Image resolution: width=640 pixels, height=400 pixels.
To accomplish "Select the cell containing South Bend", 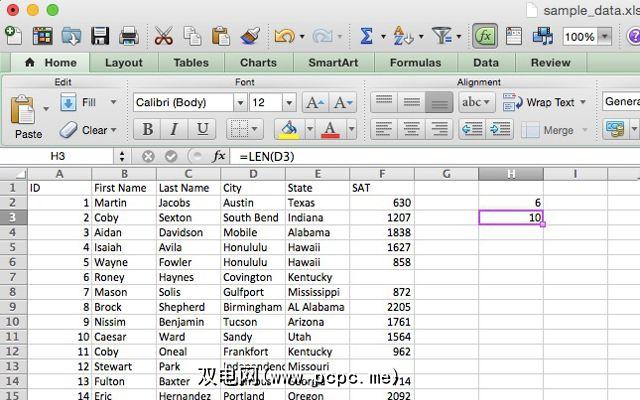I will point(253,218).
